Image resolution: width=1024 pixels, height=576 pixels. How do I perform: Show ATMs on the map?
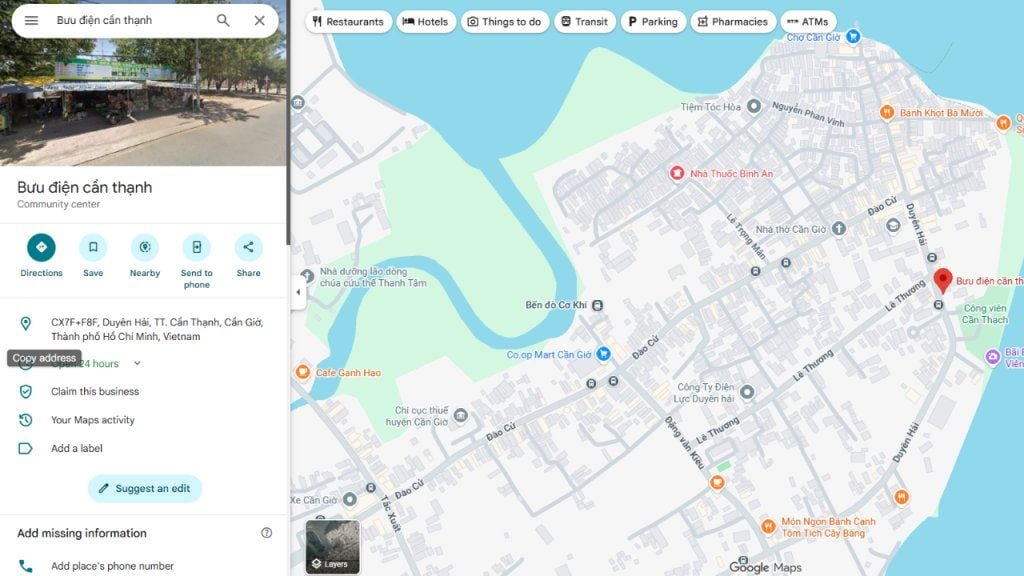[807, 21]
